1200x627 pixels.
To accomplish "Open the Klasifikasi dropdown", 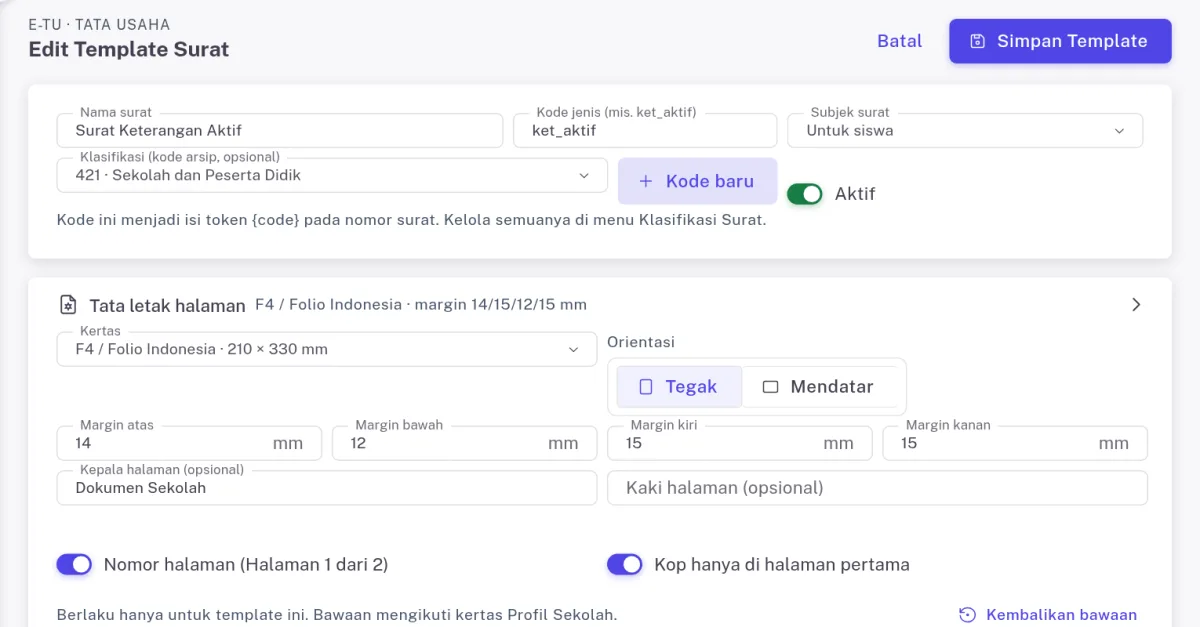I will coord(332,175).
